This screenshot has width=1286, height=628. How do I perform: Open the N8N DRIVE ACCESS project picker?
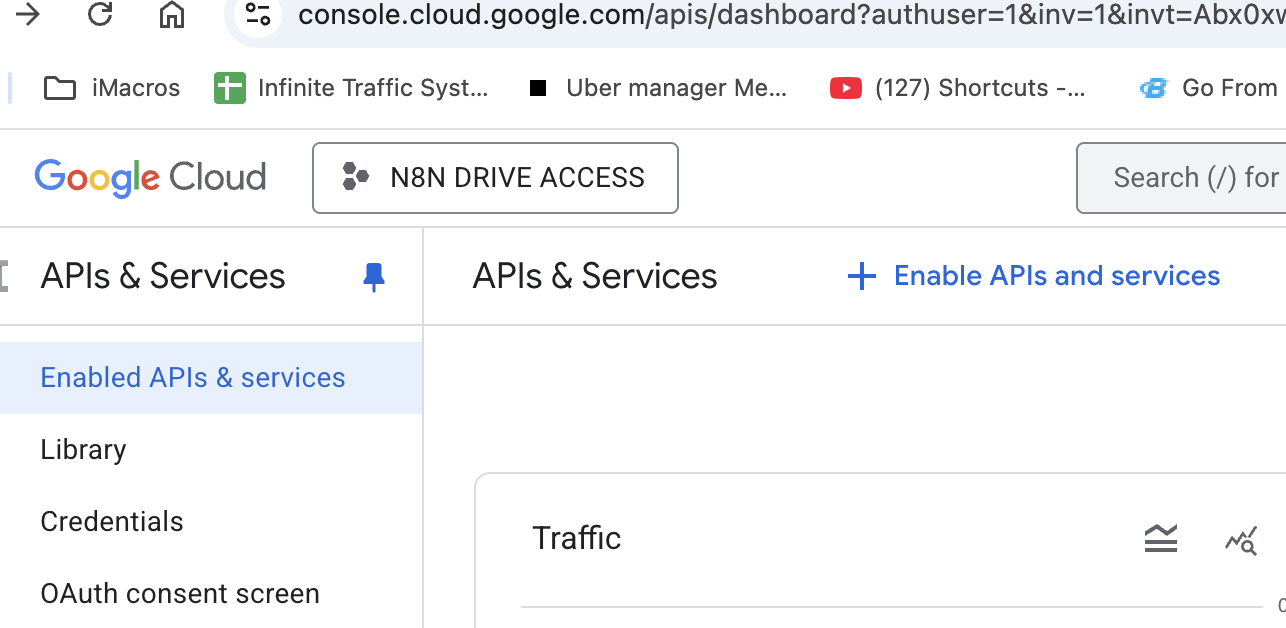(495, 178)
